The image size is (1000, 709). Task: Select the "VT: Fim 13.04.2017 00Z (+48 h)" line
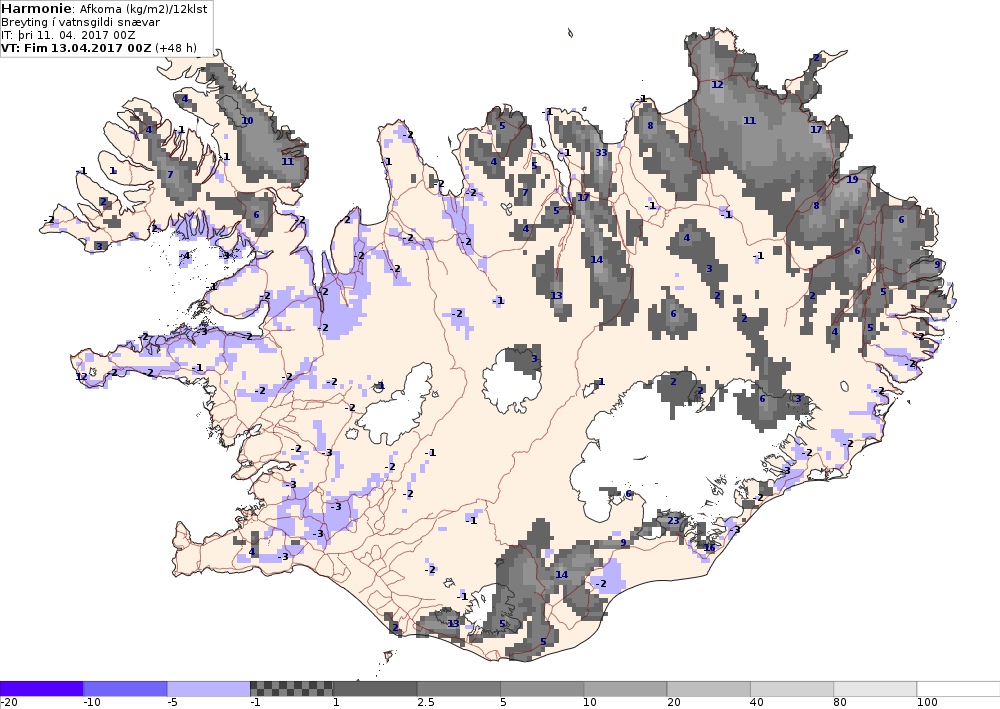pos(99,48)
